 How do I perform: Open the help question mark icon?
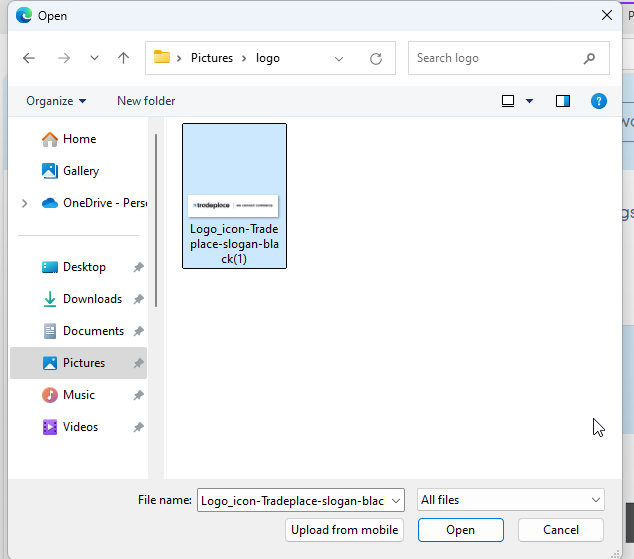[x=598, y=101]
